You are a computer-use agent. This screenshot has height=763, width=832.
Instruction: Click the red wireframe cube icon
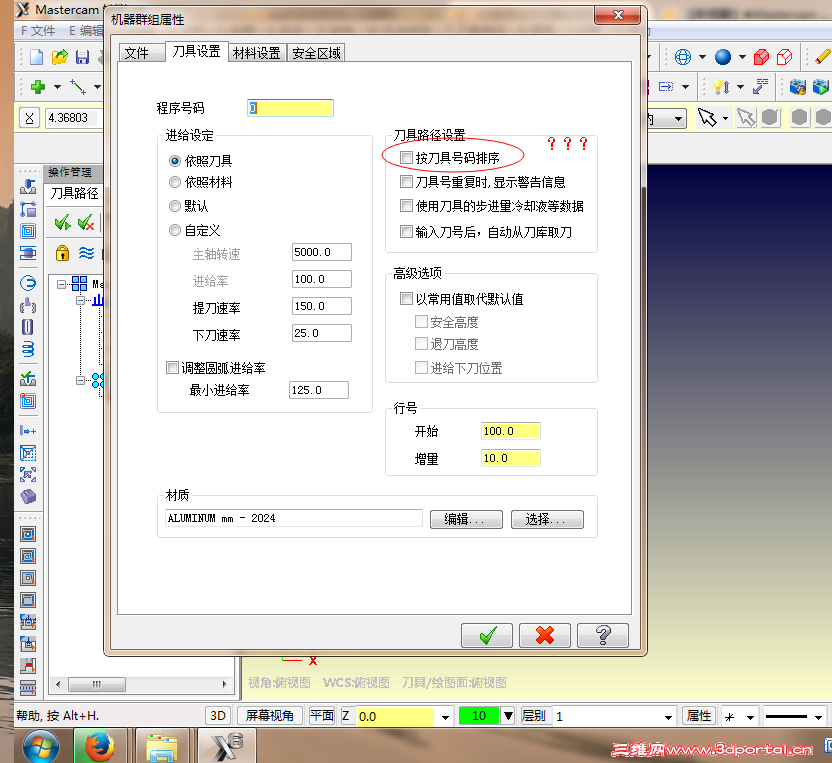point(784,57)
